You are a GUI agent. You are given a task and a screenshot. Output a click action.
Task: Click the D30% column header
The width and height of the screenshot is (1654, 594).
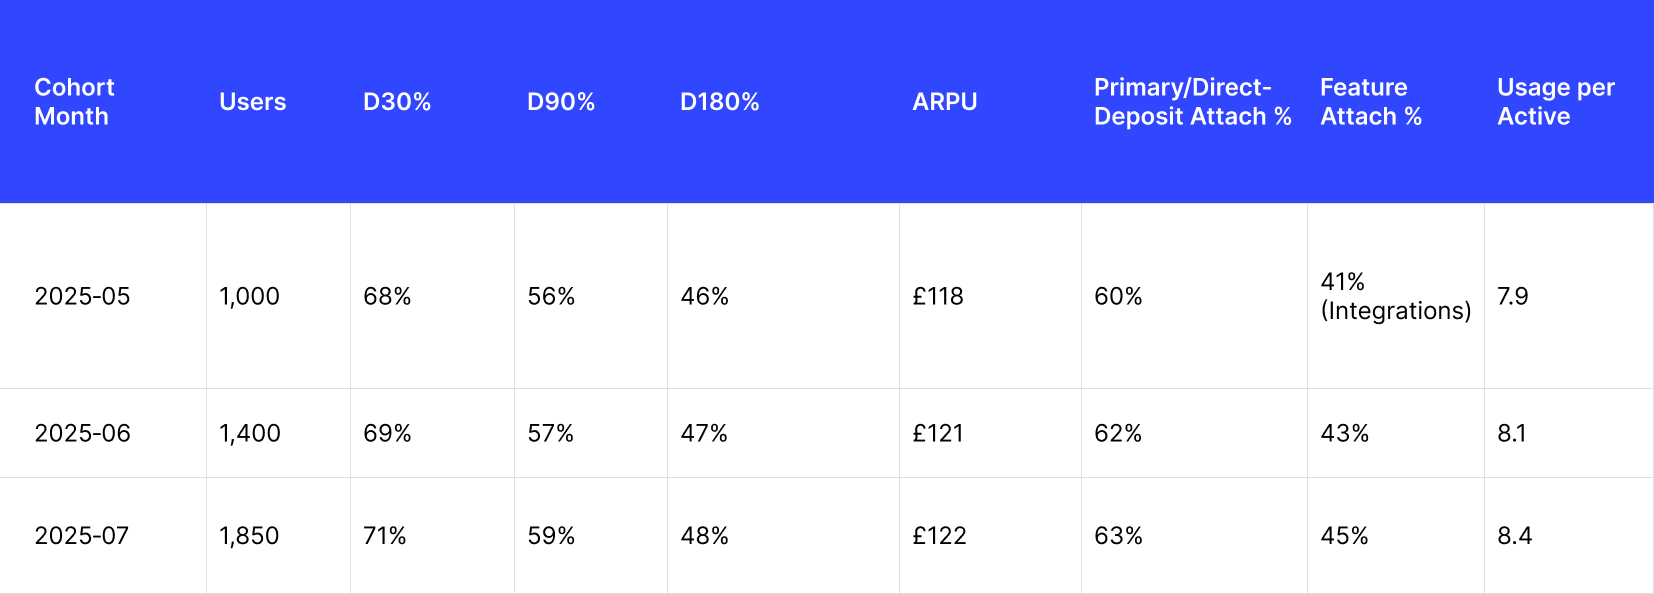pyautogui.click(x=397, y=102)
